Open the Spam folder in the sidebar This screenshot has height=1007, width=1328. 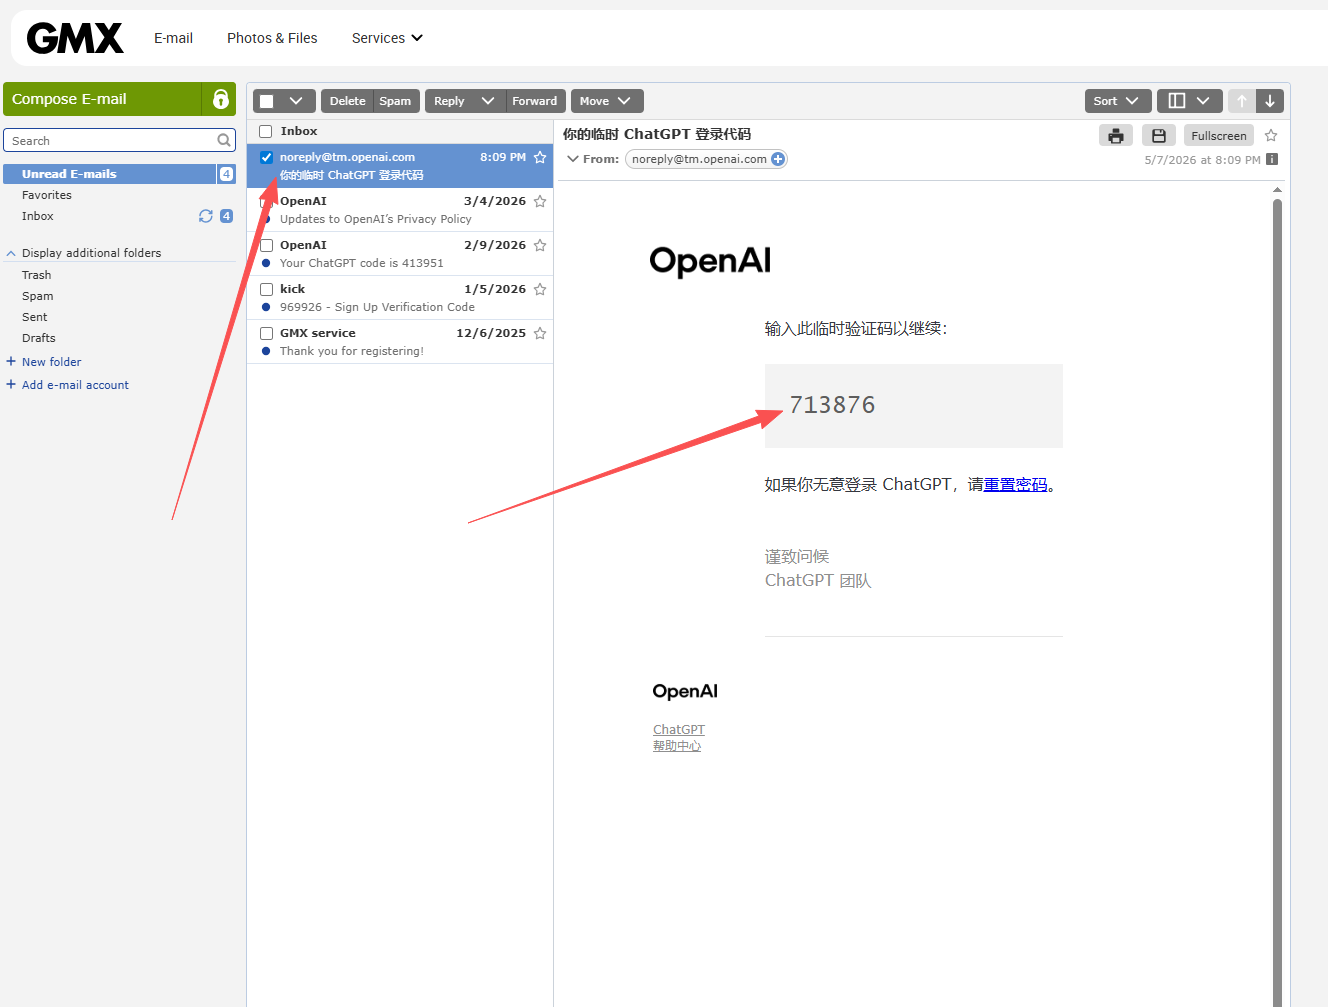(38, 296)
